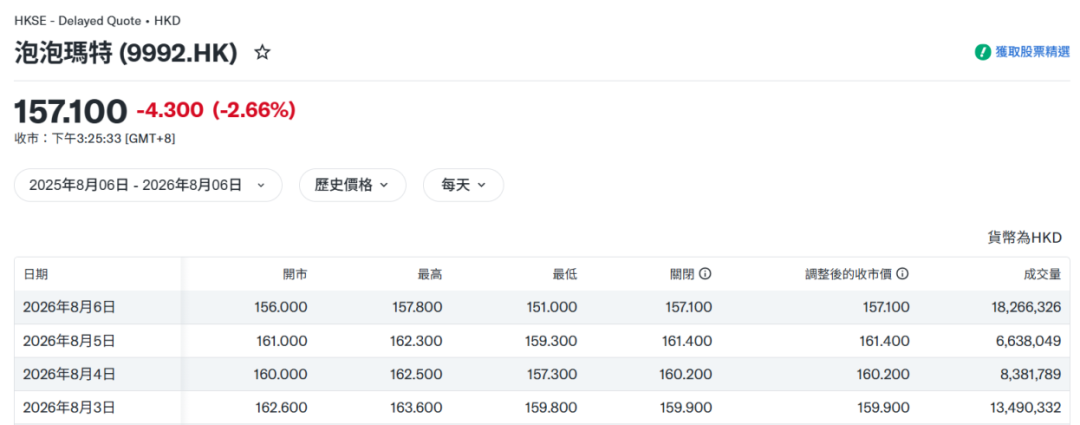Select the low value 157.300
Image resolution: width=1080 pixels, height=425 pixels.
(554, 374)
